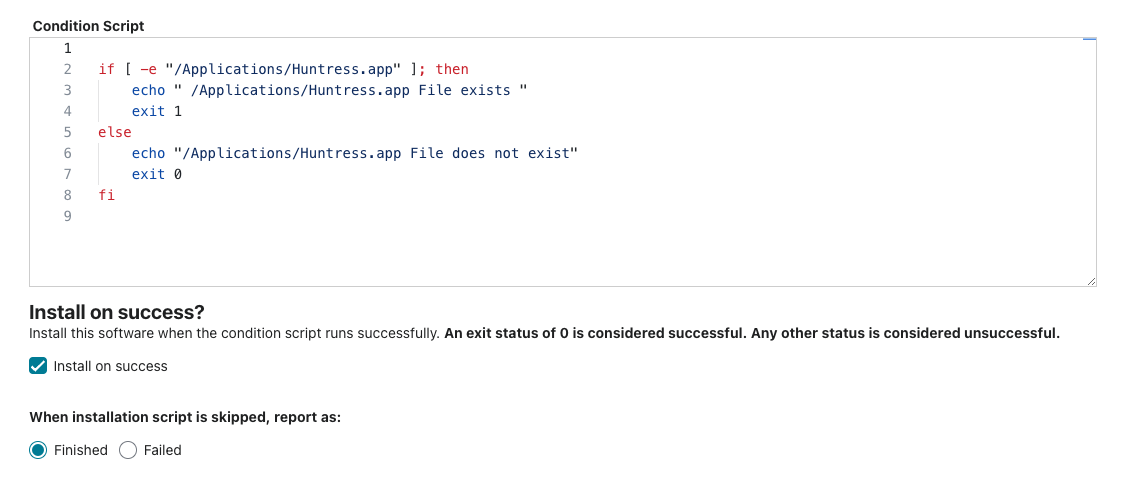Select line number 2 in the gutter
This screenshot has height=480, width=1121.
click(x=68, y=69)
